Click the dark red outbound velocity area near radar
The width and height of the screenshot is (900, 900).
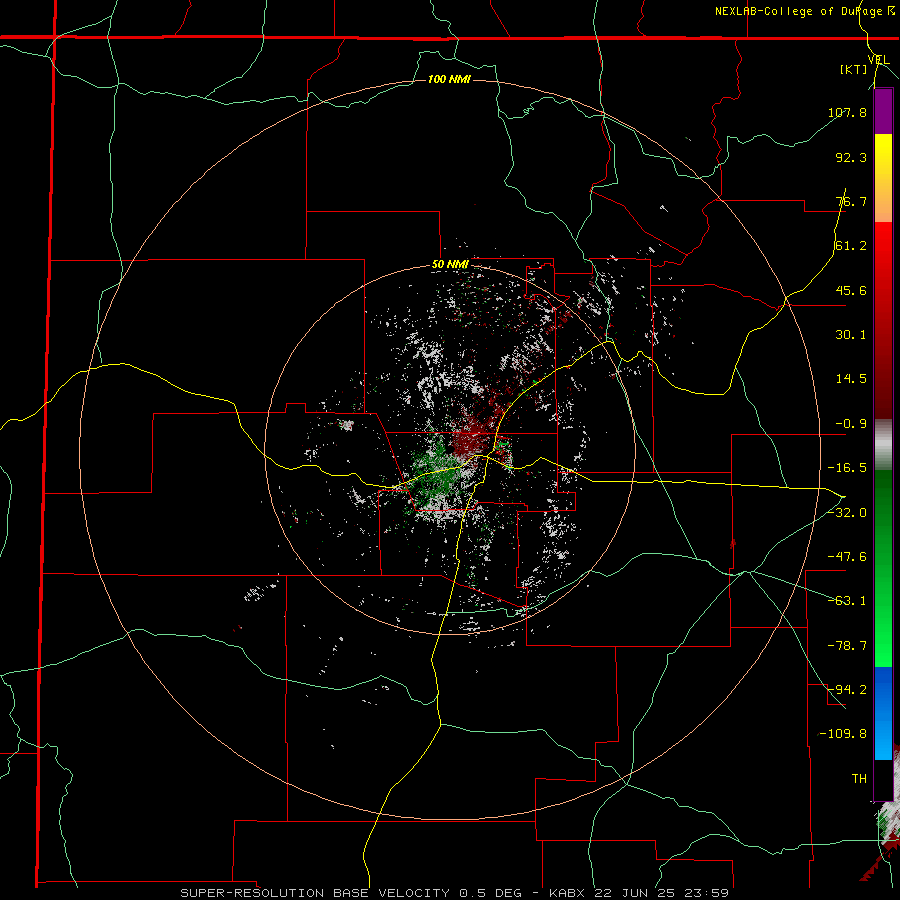pyautogui.click(x=471, y=439)
